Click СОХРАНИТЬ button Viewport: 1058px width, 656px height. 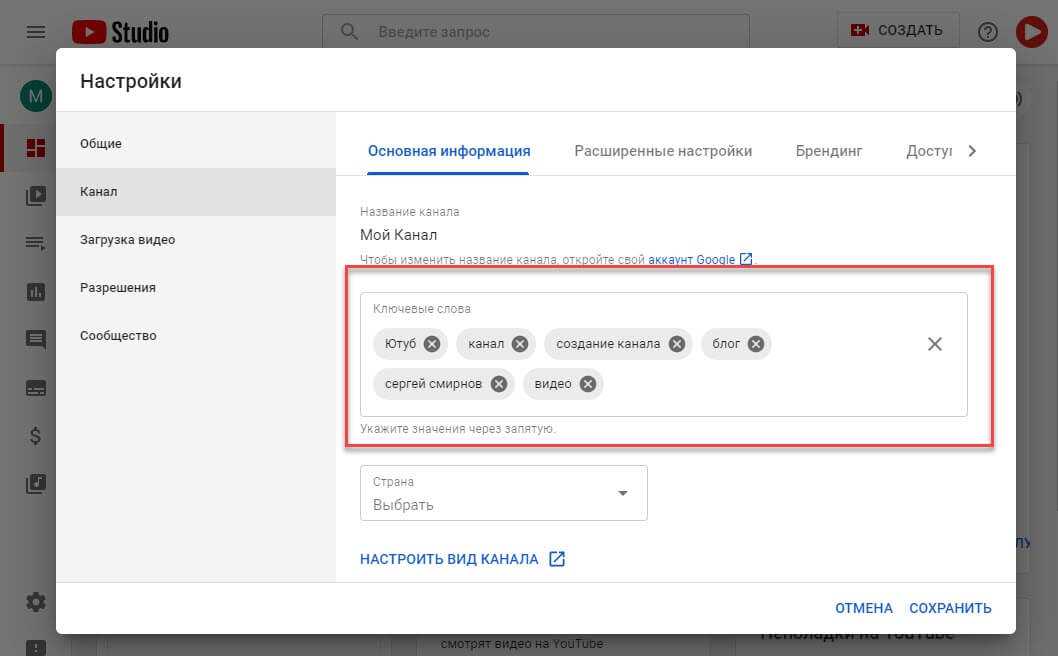pos(950,608)
